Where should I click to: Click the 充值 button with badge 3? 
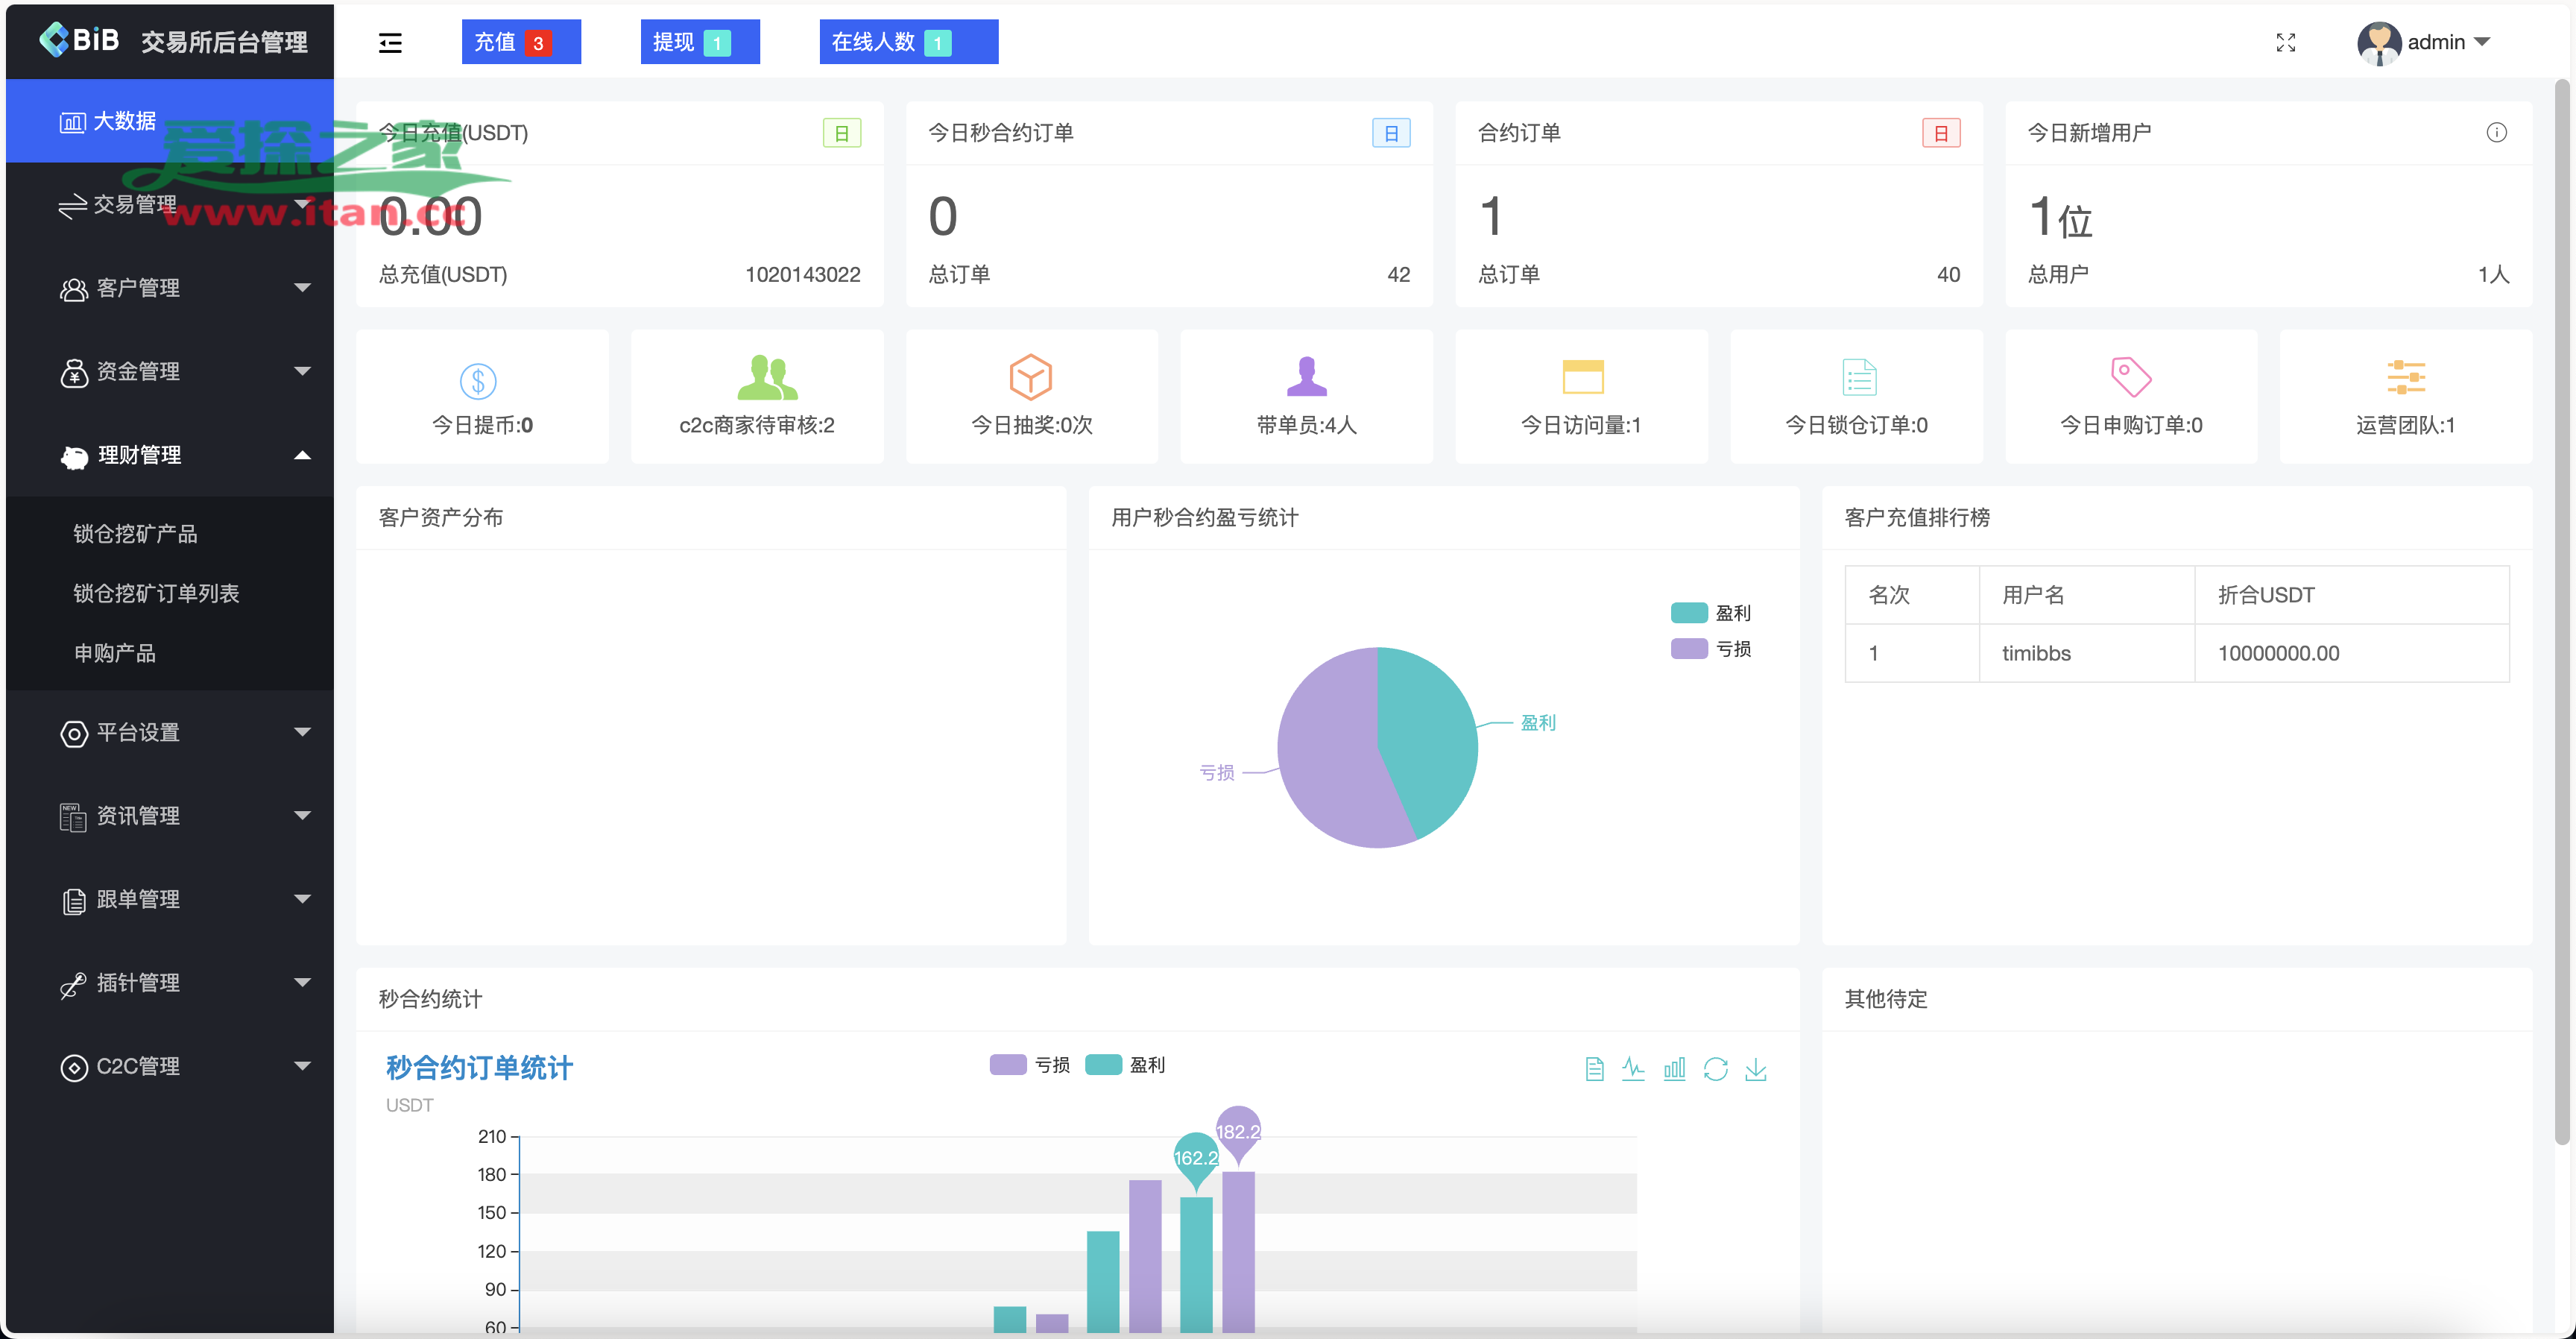pyautogui.click(x=520, y=42)
